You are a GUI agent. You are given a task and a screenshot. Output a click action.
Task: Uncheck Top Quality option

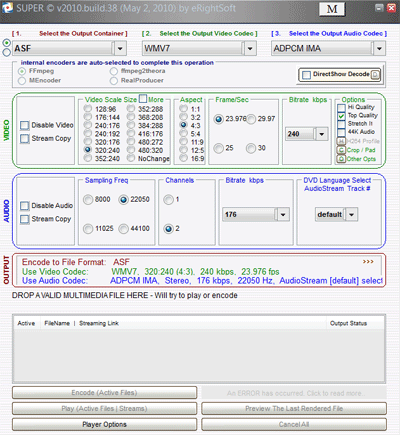click(341, 116)
